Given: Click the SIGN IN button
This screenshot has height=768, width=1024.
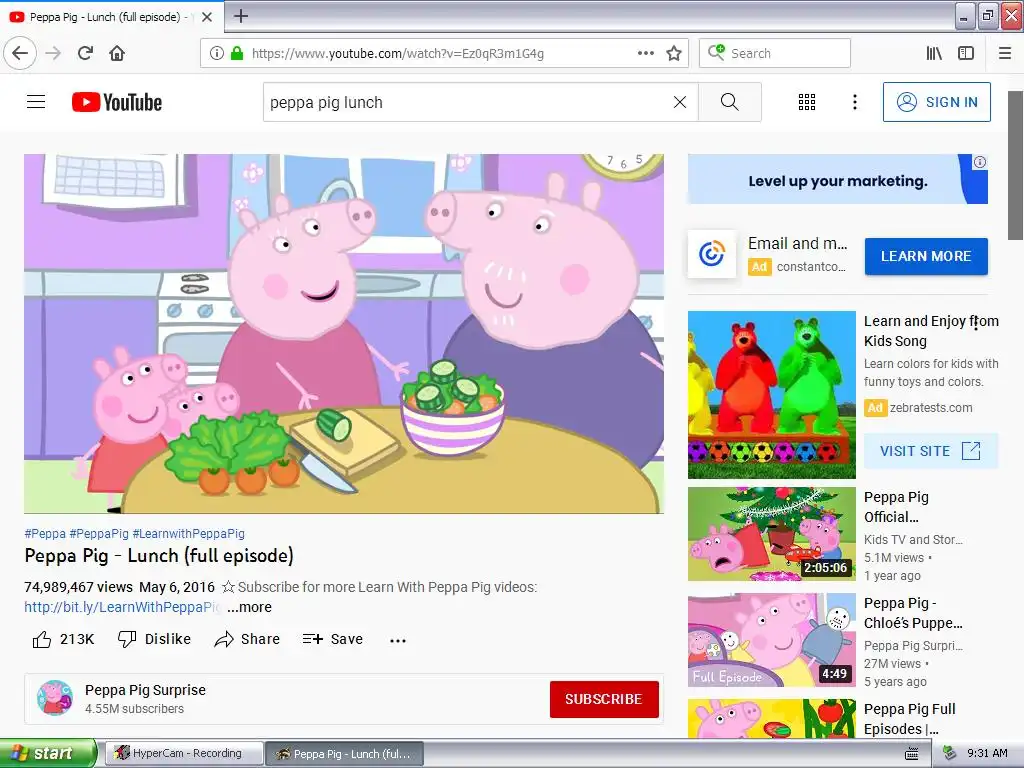Looking at the screenshot, I should click(936, 102).
